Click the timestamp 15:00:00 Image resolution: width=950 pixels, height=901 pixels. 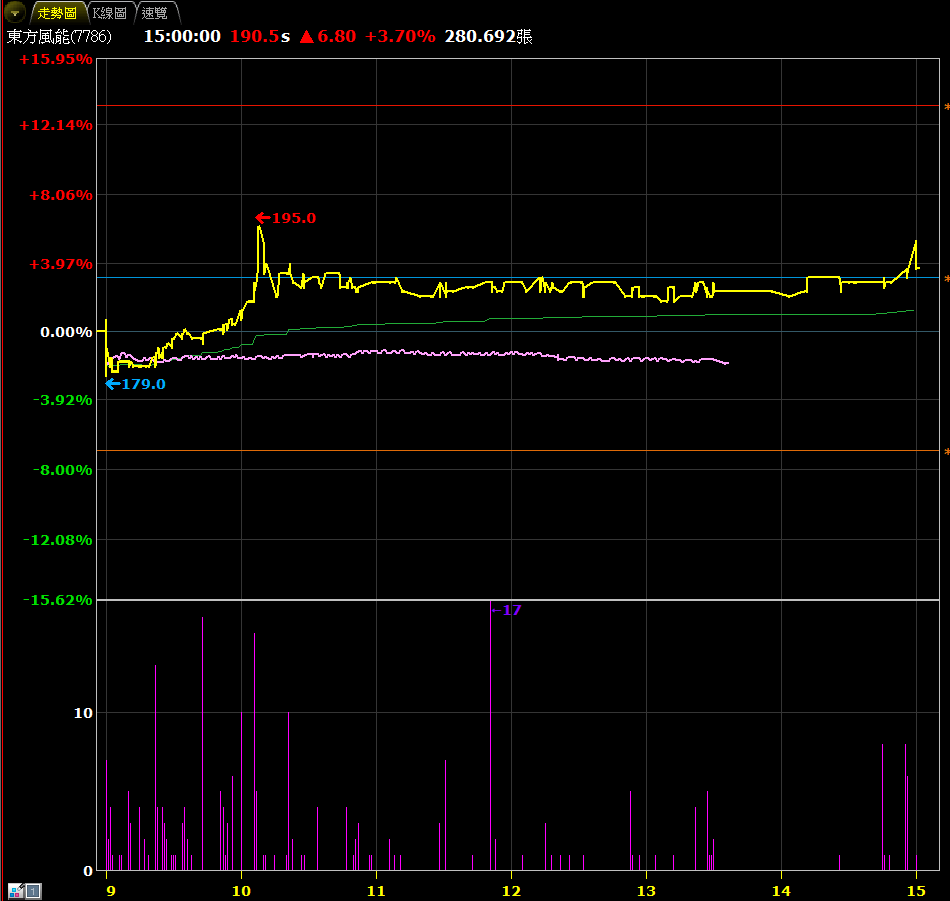(x=182, y=36)
